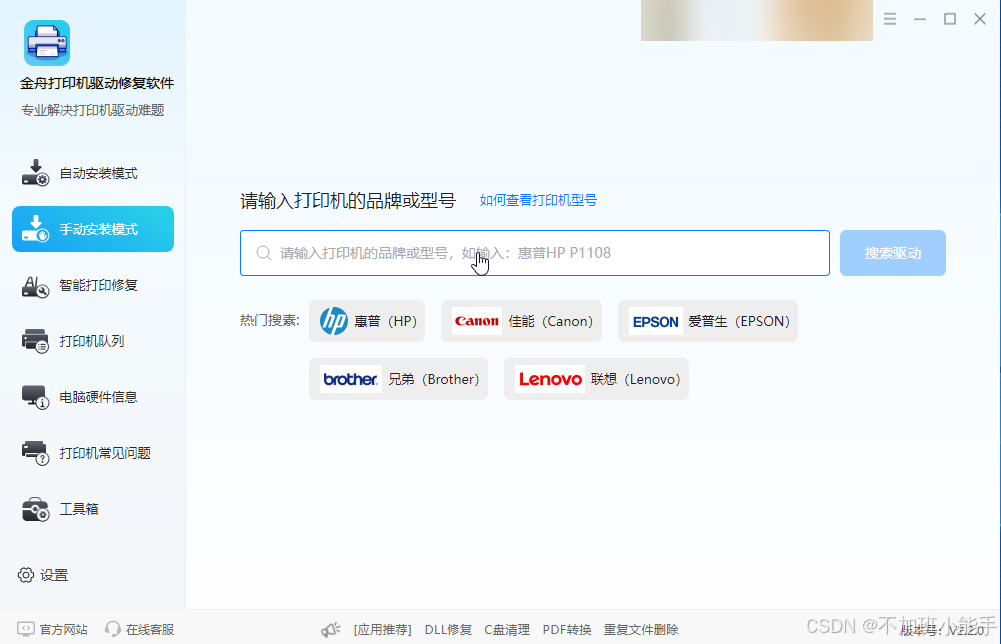Go to 打印机队列 page
Screen dimensions: 1001x644
coord(93,341)
